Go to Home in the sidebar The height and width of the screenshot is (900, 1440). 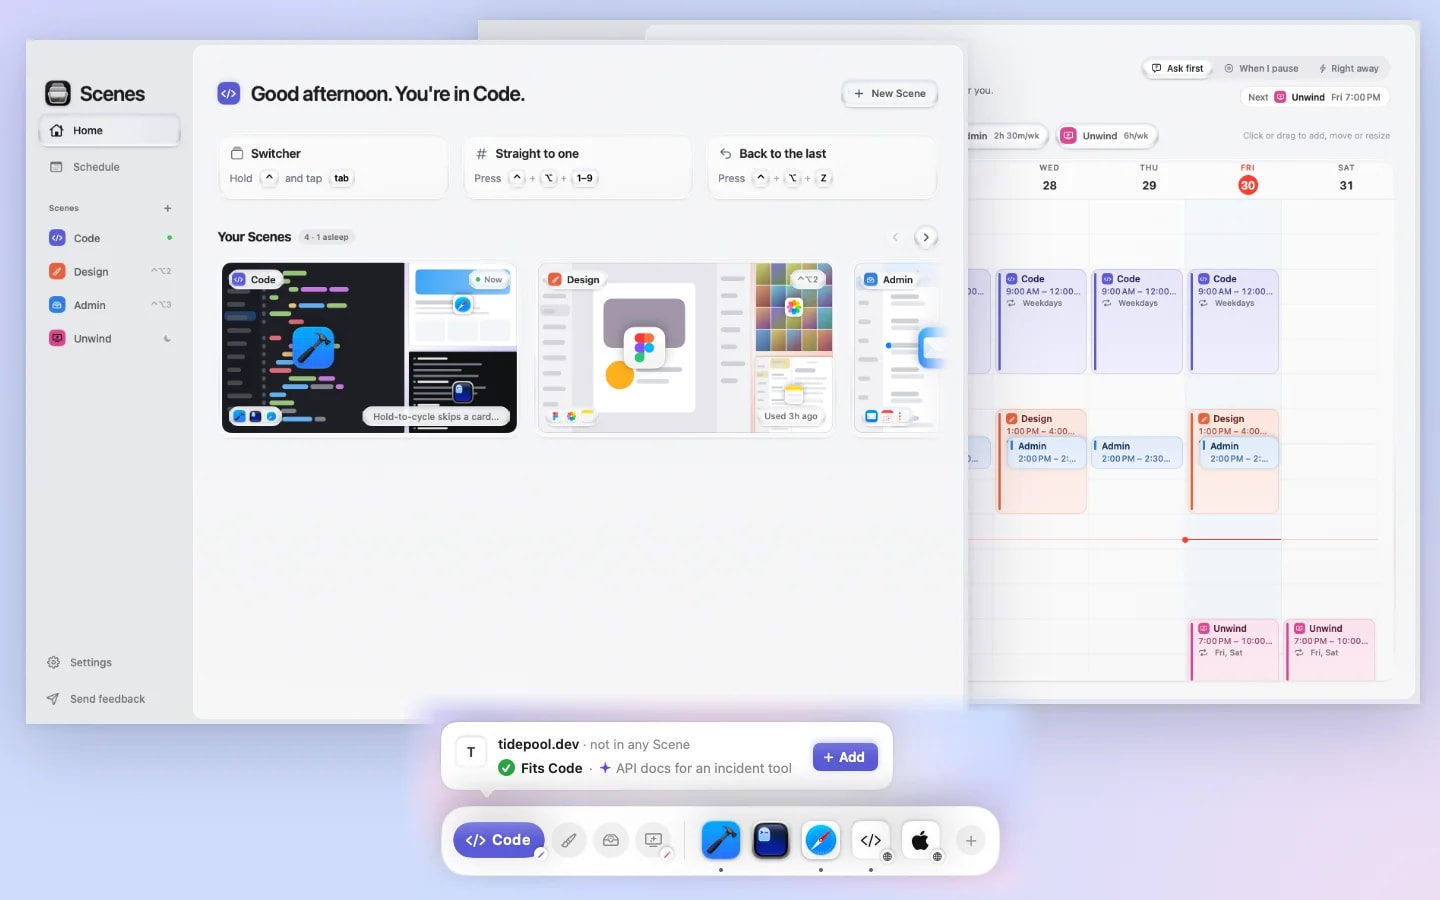pyautogui.click(x=109, y=130)
